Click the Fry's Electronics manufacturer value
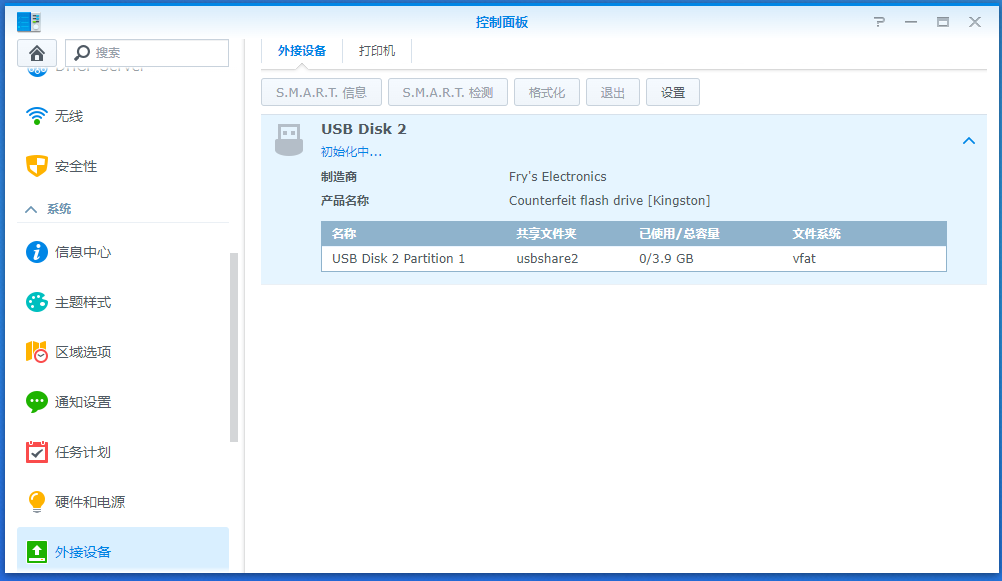Viewport: 1002px width, 581px height. tap(557, 176)
